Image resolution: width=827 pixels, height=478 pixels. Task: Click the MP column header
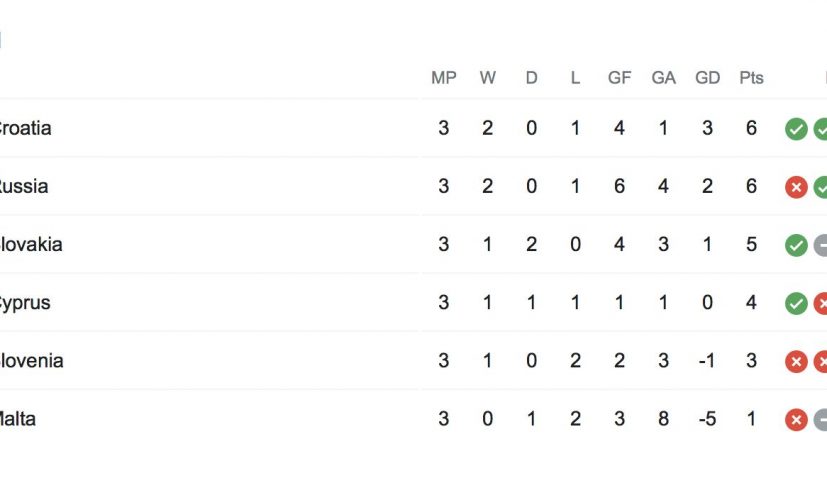[x=444, y=78]
